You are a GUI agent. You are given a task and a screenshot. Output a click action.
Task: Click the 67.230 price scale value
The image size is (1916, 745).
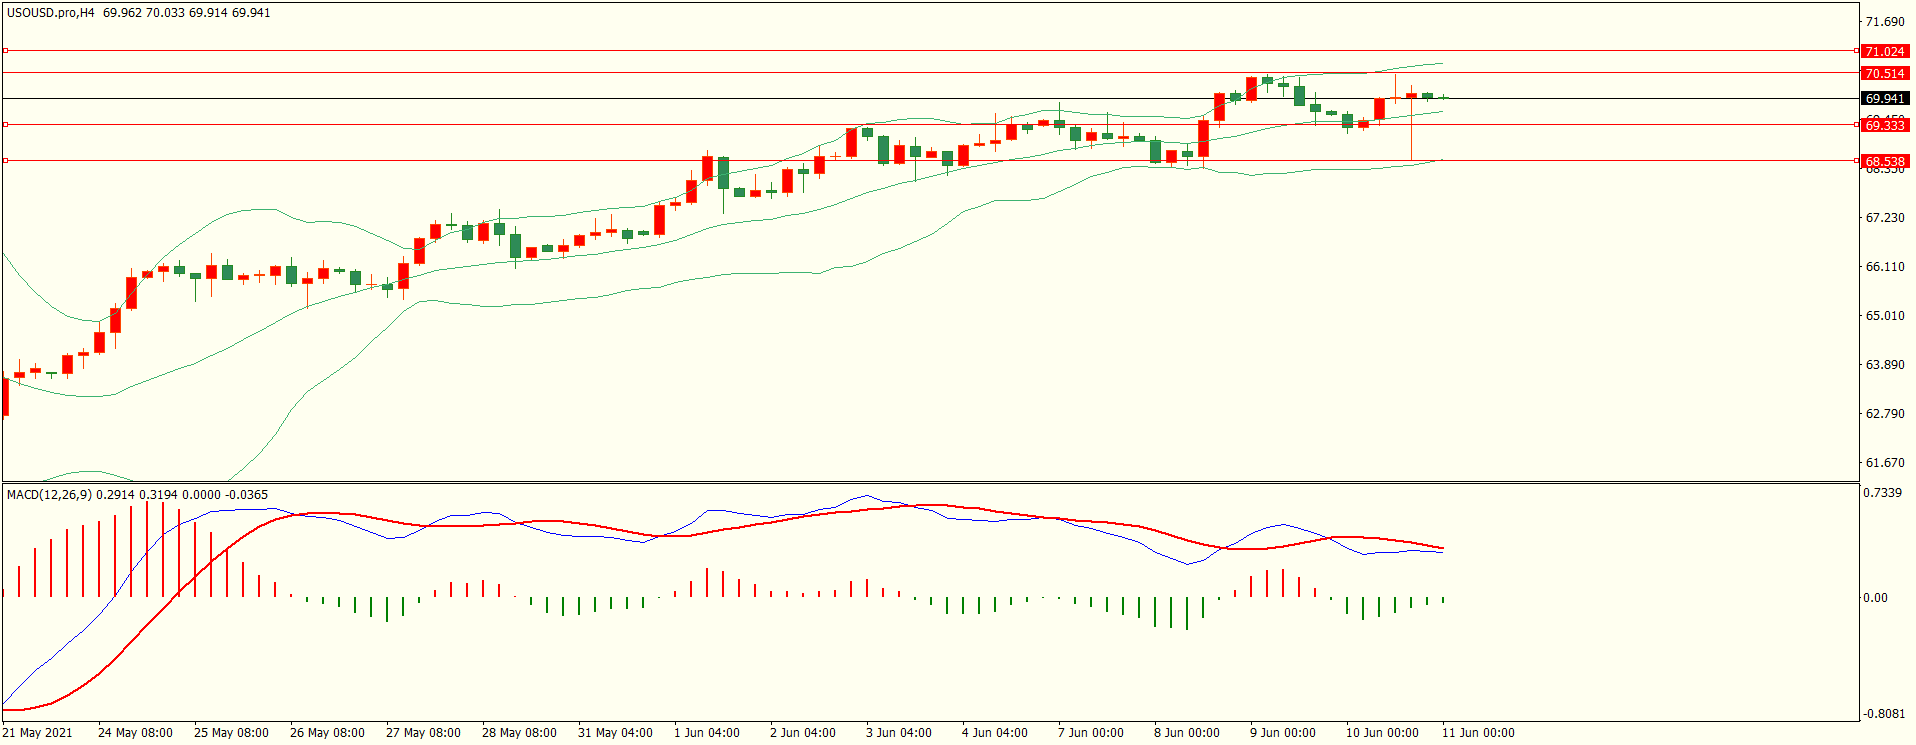[x=1885, y=217]
